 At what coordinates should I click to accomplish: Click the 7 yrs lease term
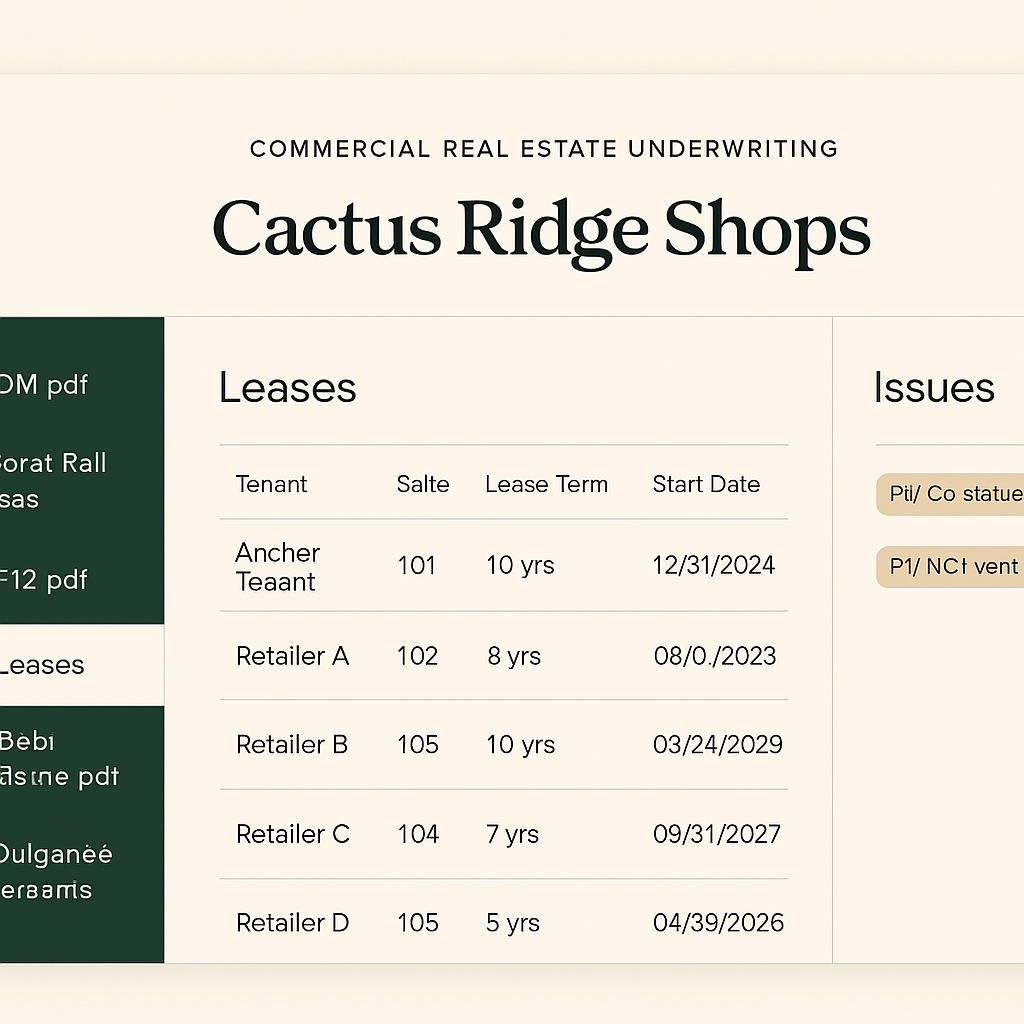point(513,835)
